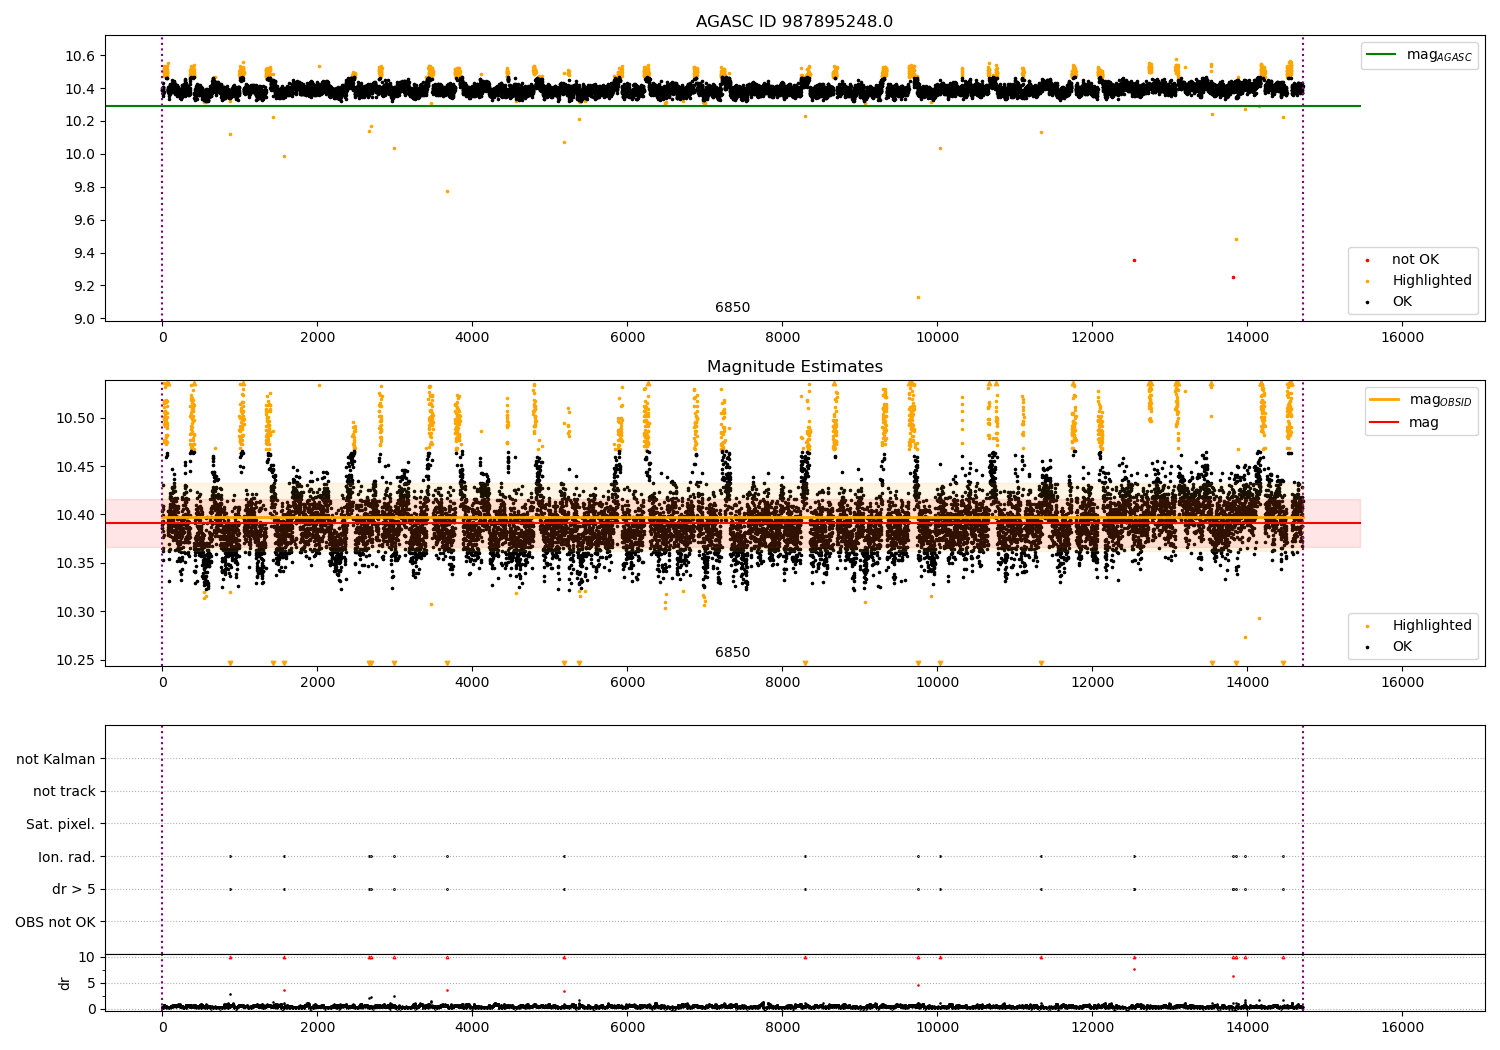The image size is (1500, 1050).
Task: Click the green mag AGASC legend line
Action: click(x=1382, y=55)
